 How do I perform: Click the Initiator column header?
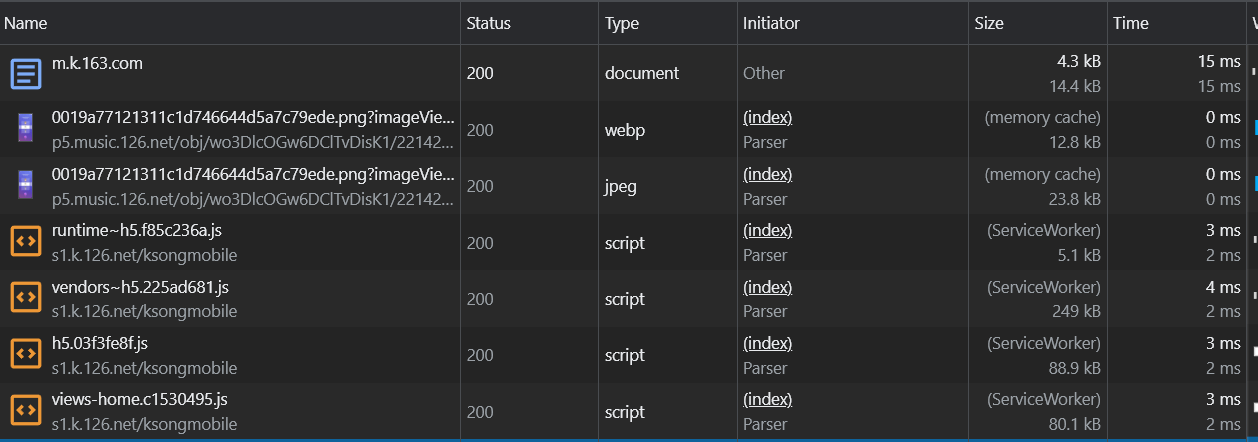pyautogui.click(x=771, y=23)
